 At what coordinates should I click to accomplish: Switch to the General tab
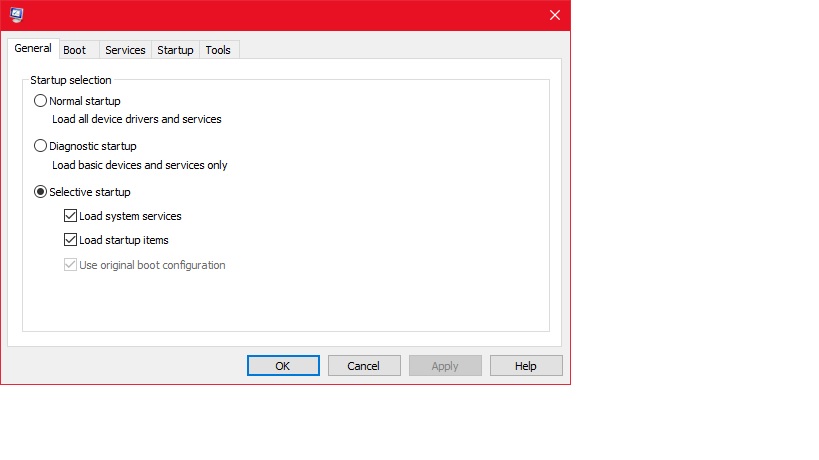pyautogui.click(x=33, y=49)
